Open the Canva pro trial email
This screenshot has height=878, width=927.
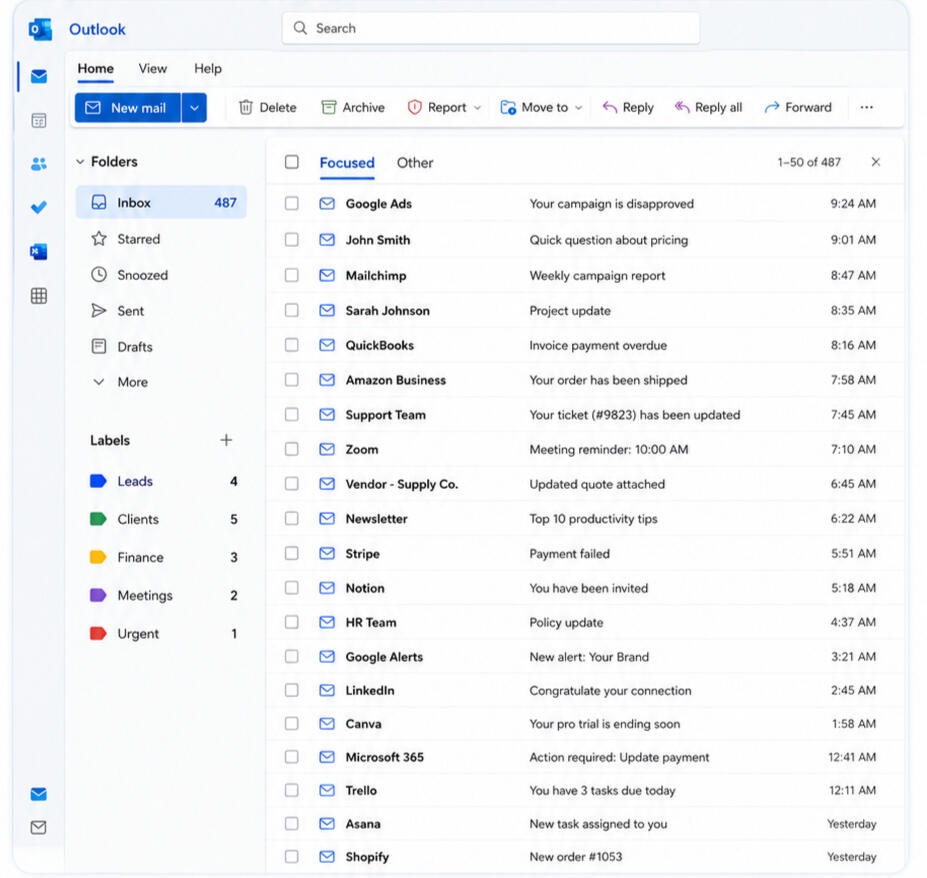click(x=585, y=724)
